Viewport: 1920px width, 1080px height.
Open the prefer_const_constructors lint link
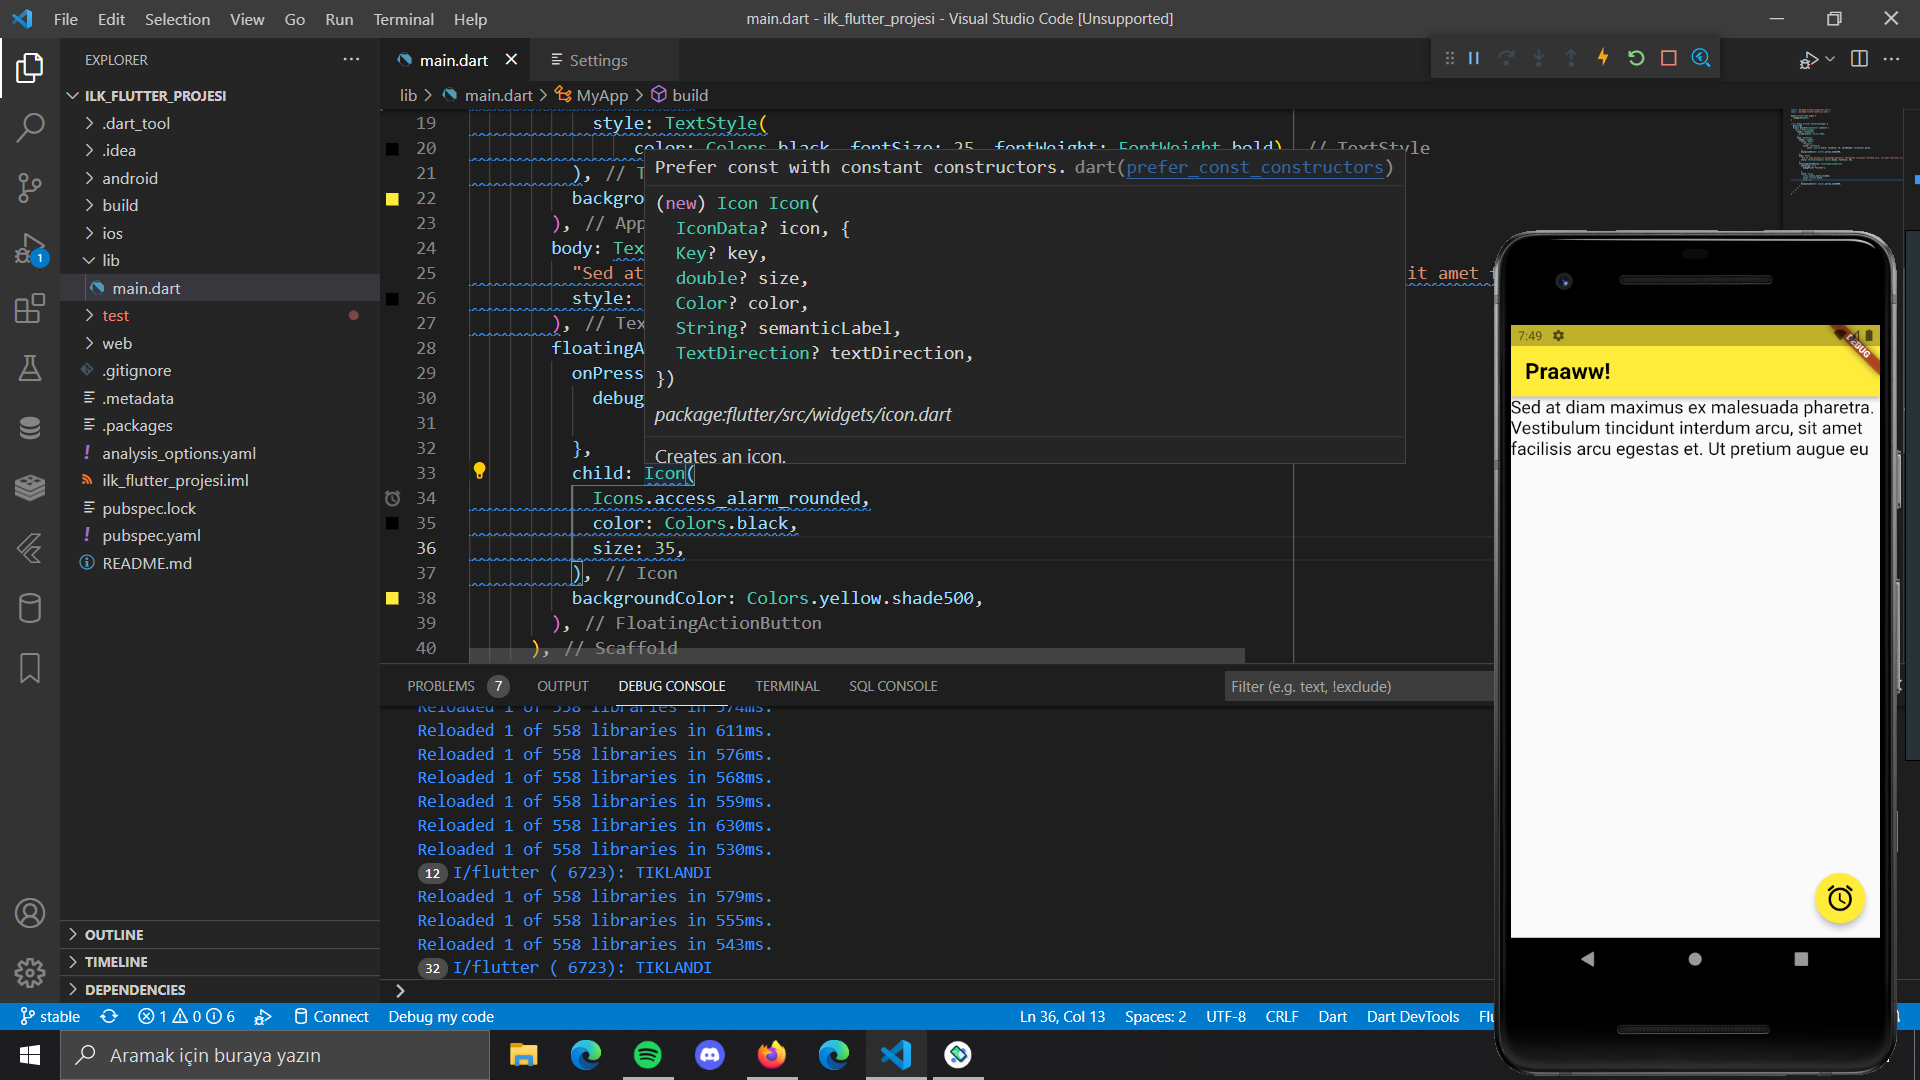pos(1254,167)
